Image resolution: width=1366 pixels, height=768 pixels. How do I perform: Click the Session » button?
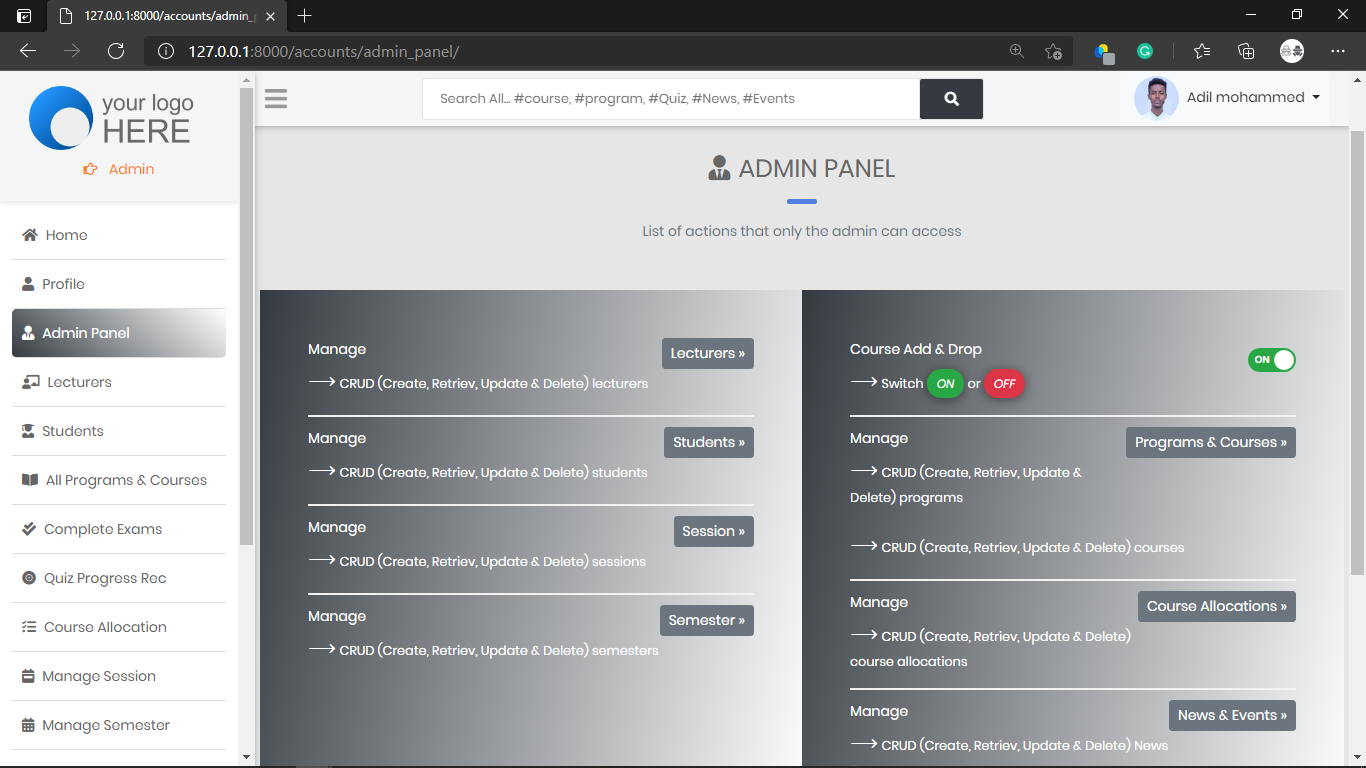pyautogui.click(x=714, y=531)
